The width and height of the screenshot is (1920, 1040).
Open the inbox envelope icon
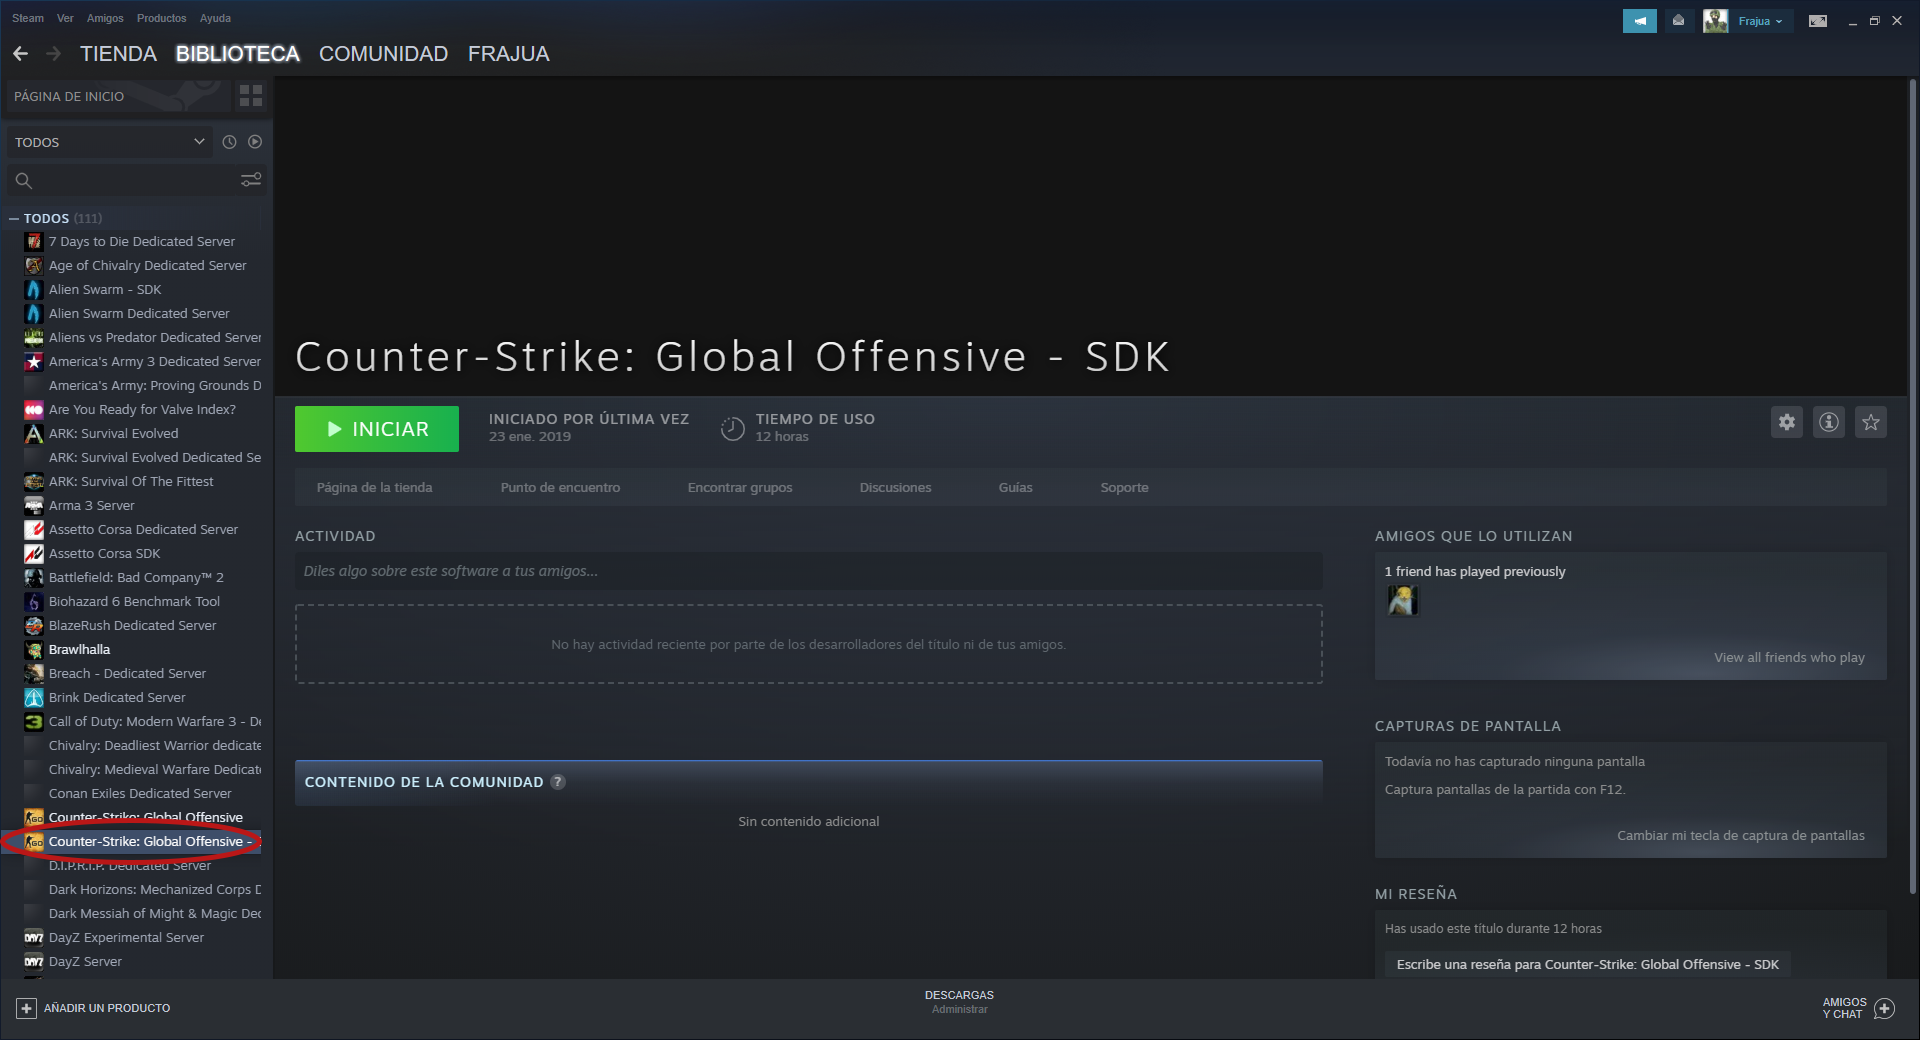coord(1678,21)
